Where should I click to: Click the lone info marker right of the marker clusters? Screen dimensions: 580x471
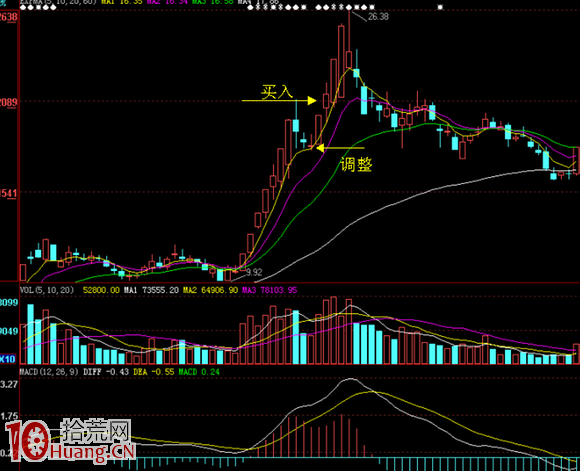coord(440,7)
